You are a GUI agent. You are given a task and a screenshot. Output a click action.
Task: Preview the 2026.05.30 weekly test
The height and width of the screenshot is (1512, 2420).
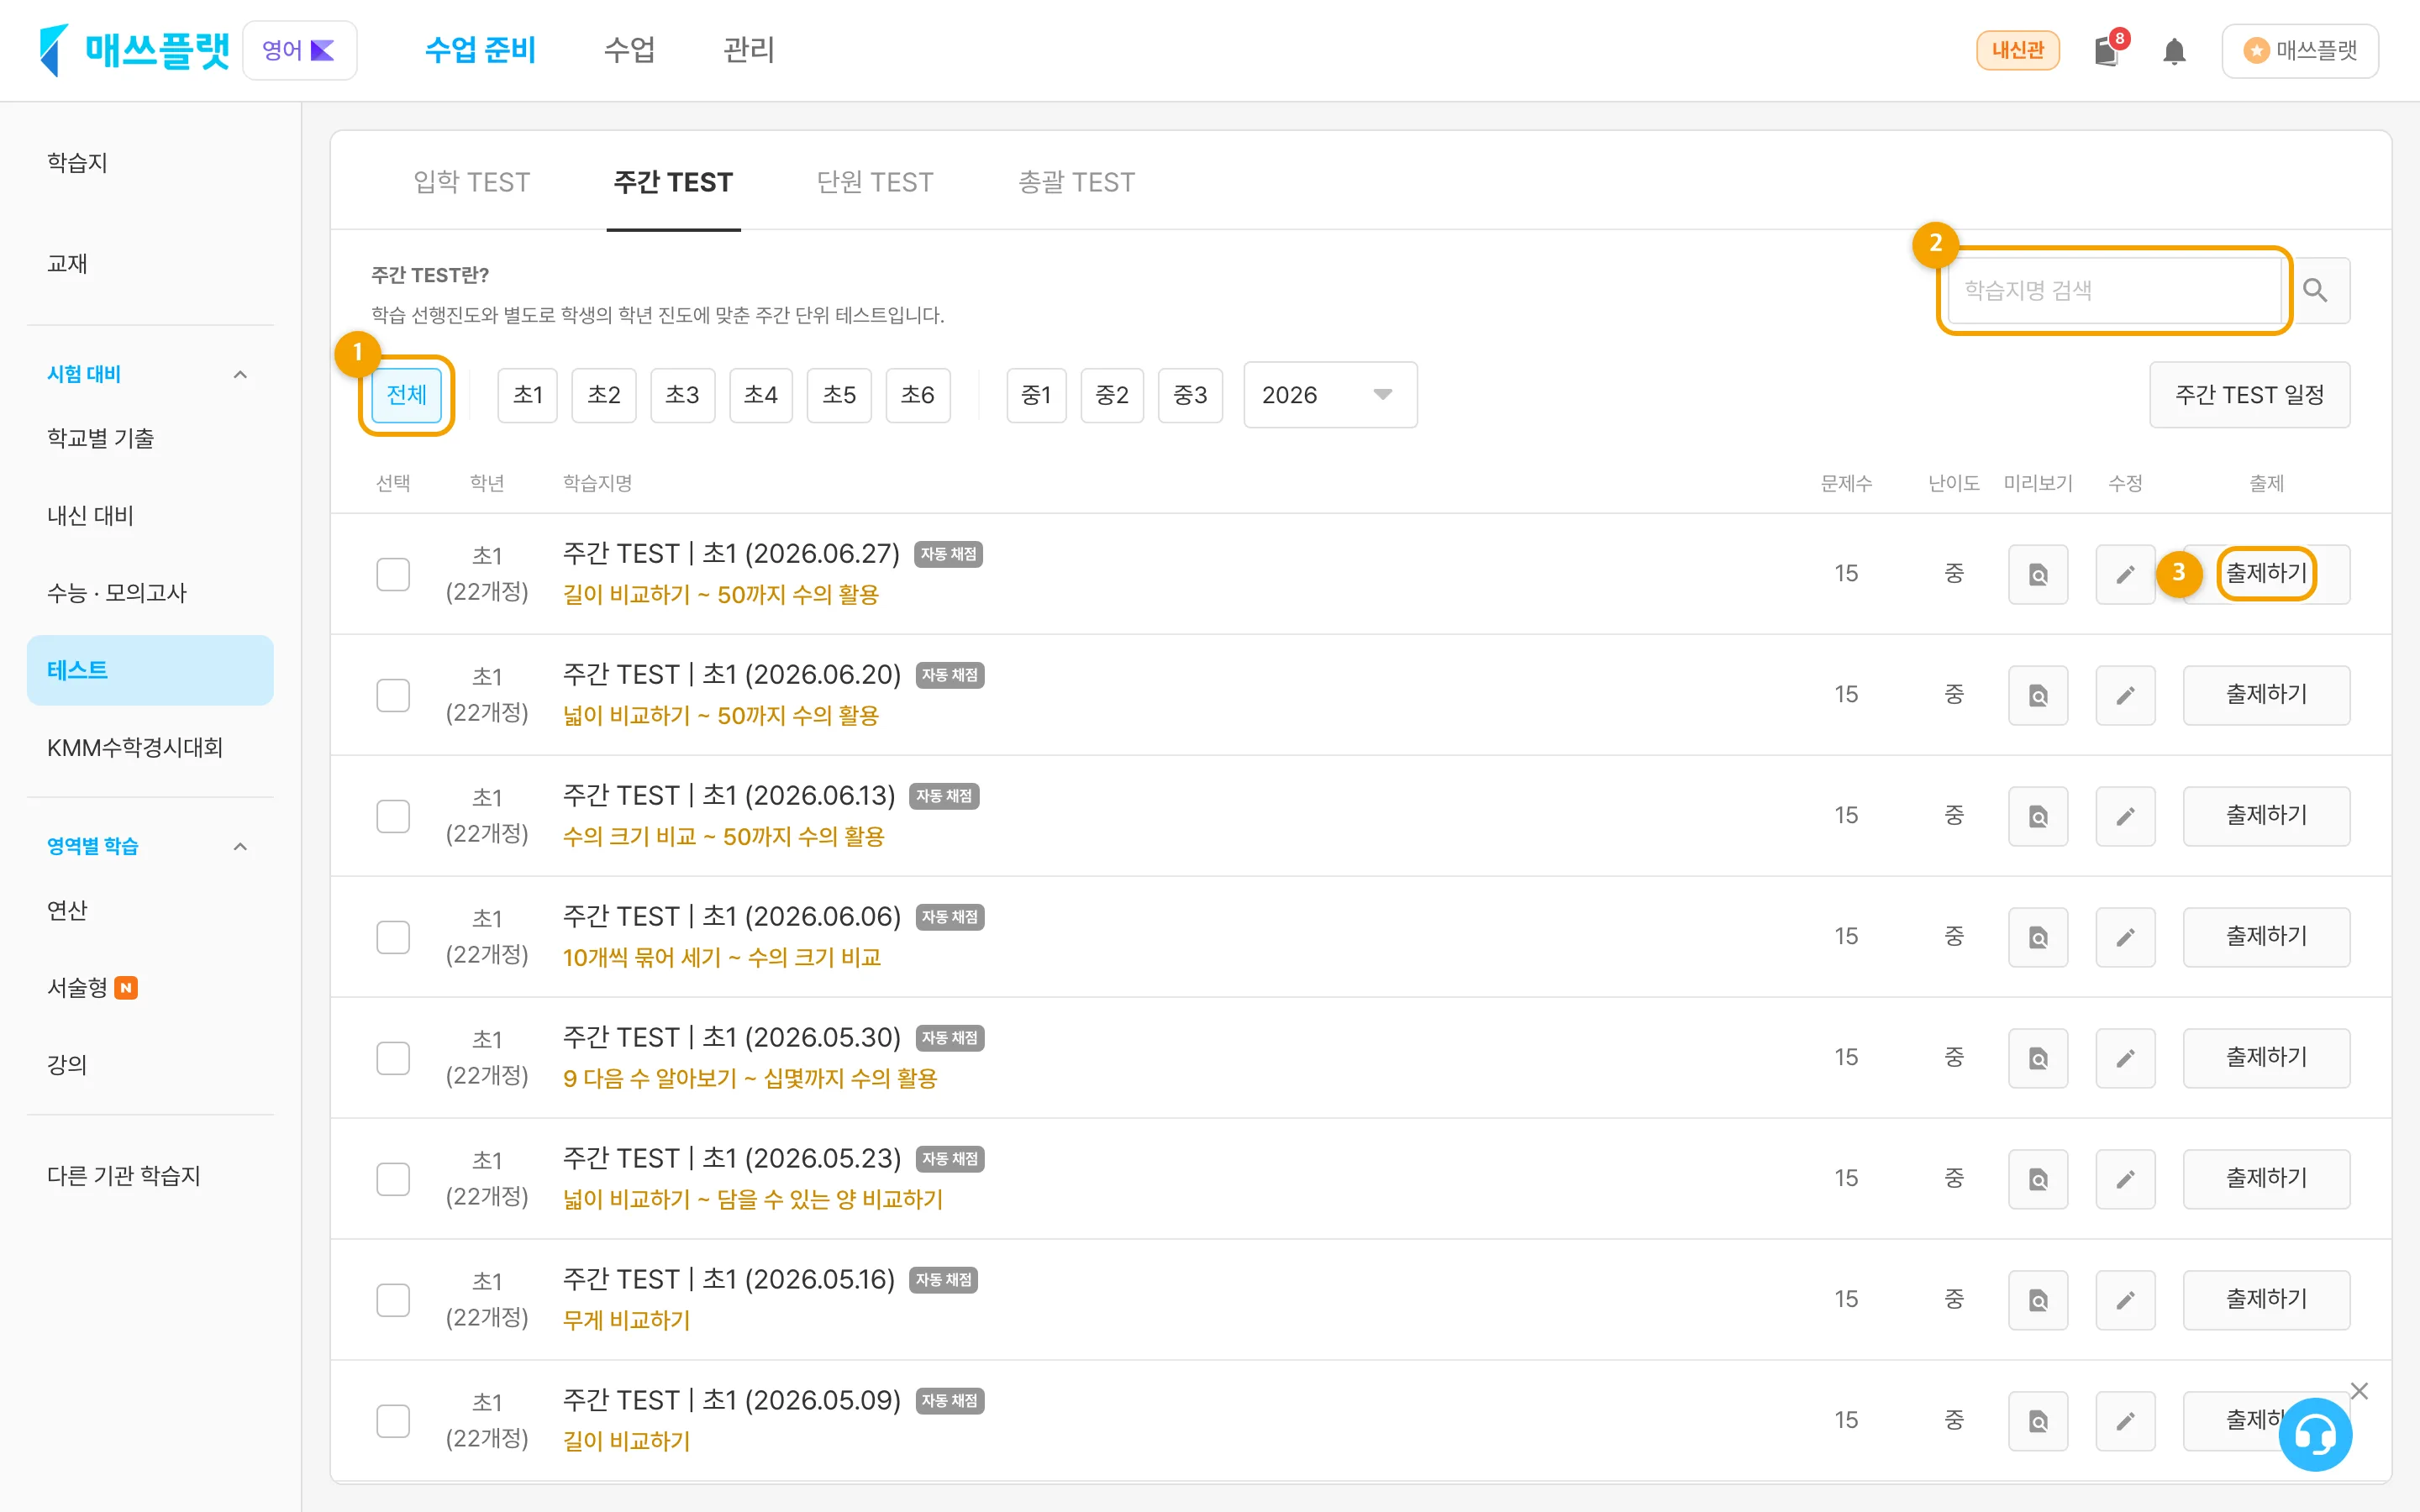click(x=2038, y=1058)
